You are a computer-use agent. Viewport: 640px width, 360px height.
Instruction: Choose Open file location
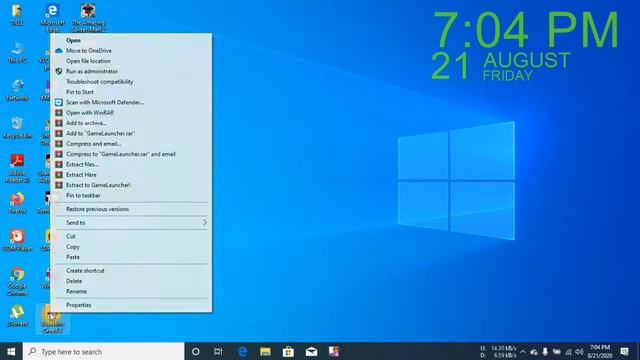131,61
